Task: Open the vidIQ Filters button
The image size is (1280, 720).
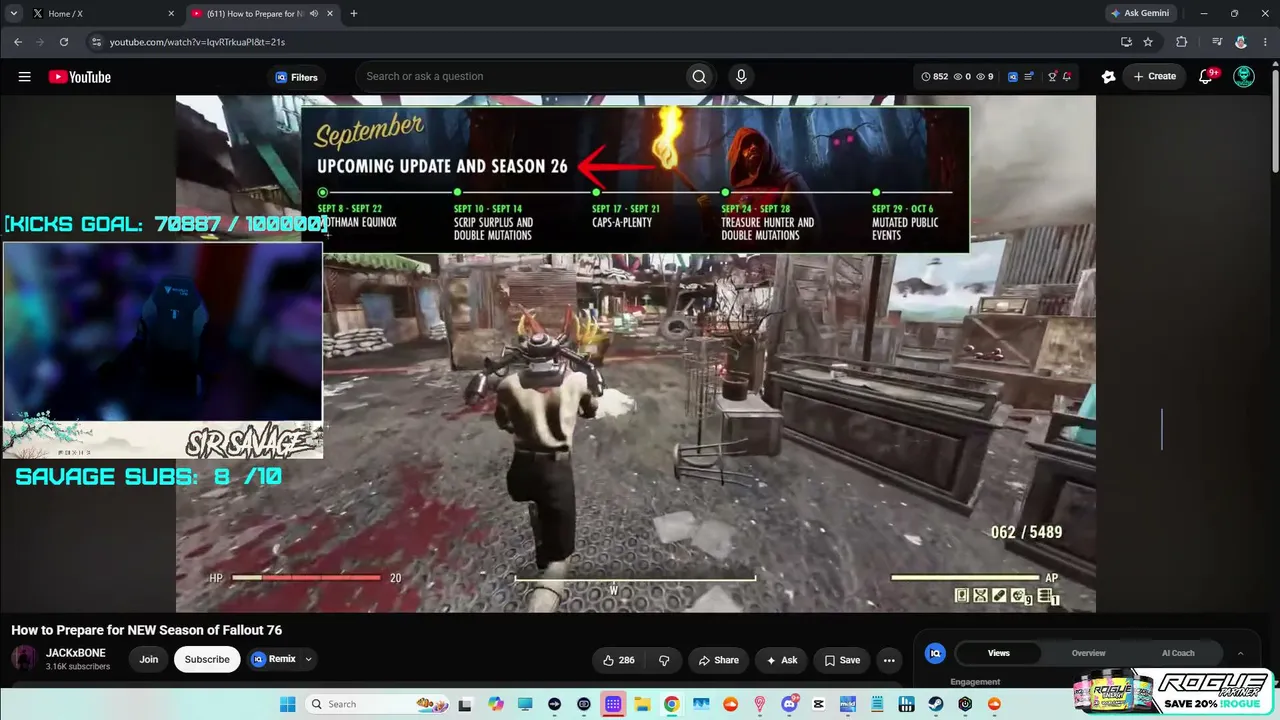Action: [x=296, y=77]
